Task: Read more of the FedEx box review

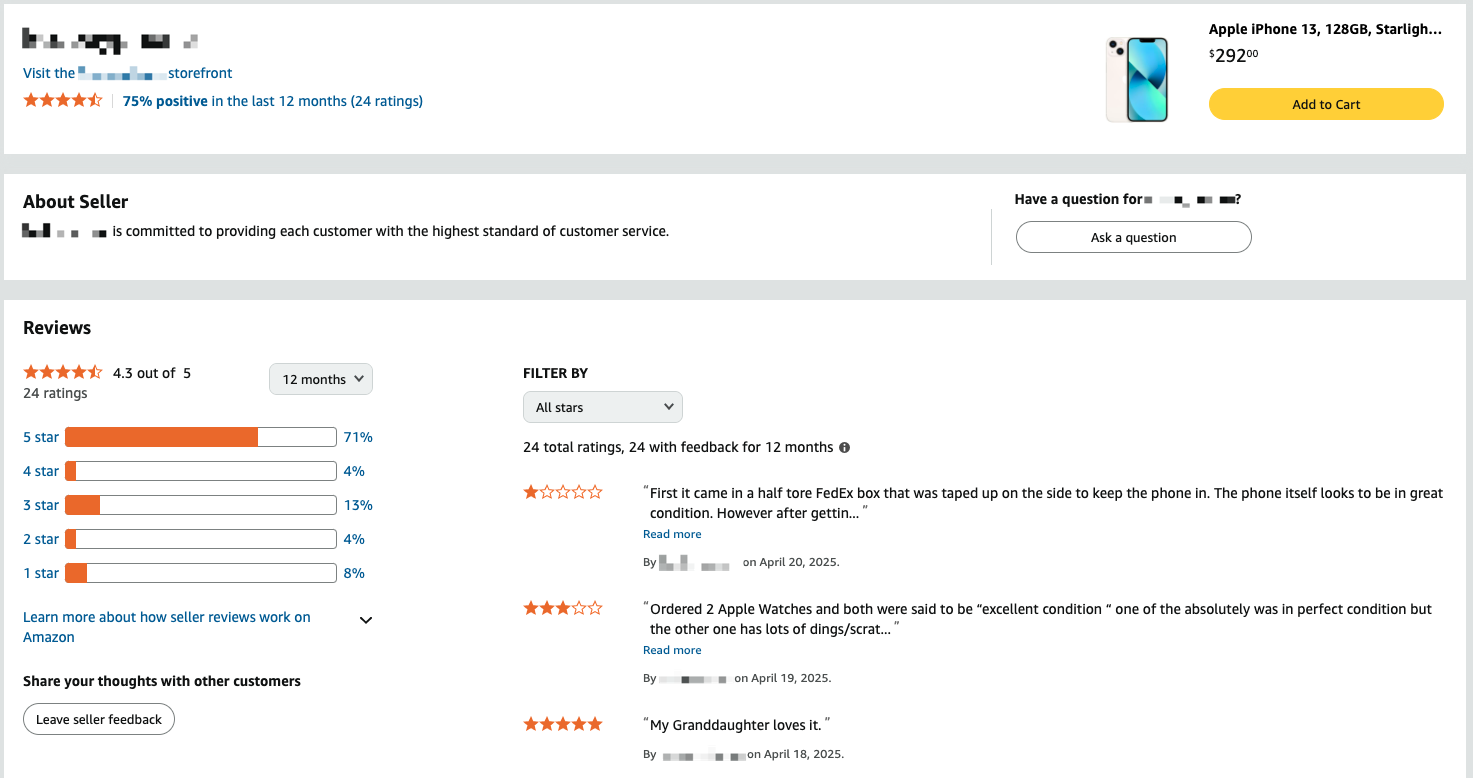Action: point(672,534)
